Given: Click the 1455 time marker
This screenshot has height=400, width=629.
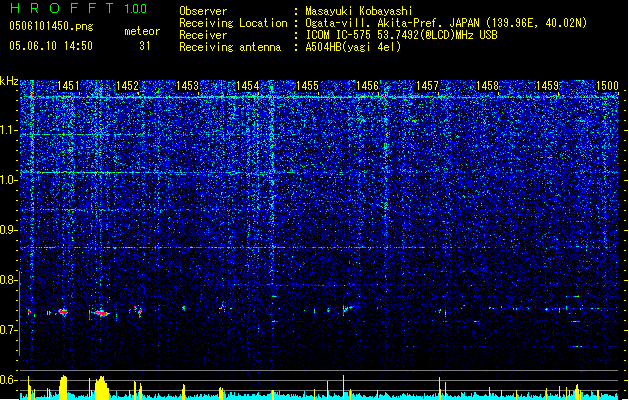Looking at the screenshot, I should click(x=307, y=86).
